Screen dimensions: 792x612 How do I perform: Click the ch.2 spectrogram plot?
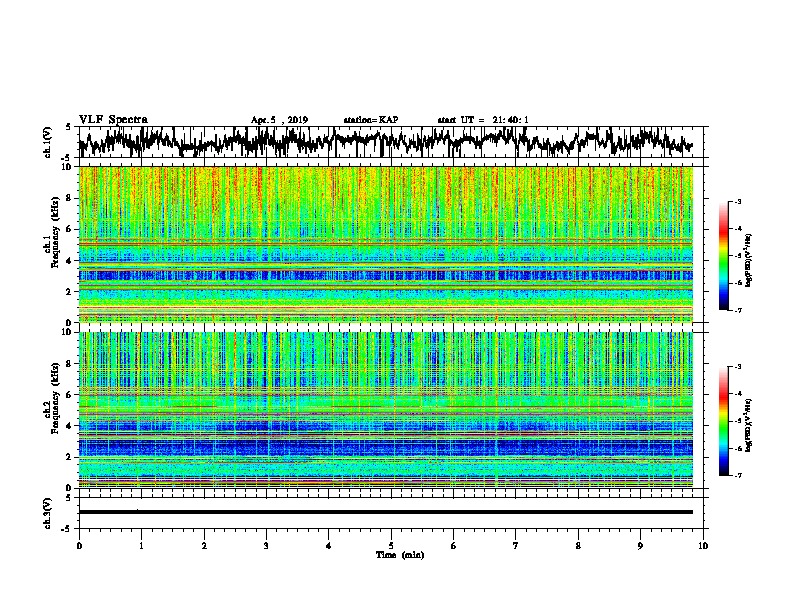click(386, 410)
